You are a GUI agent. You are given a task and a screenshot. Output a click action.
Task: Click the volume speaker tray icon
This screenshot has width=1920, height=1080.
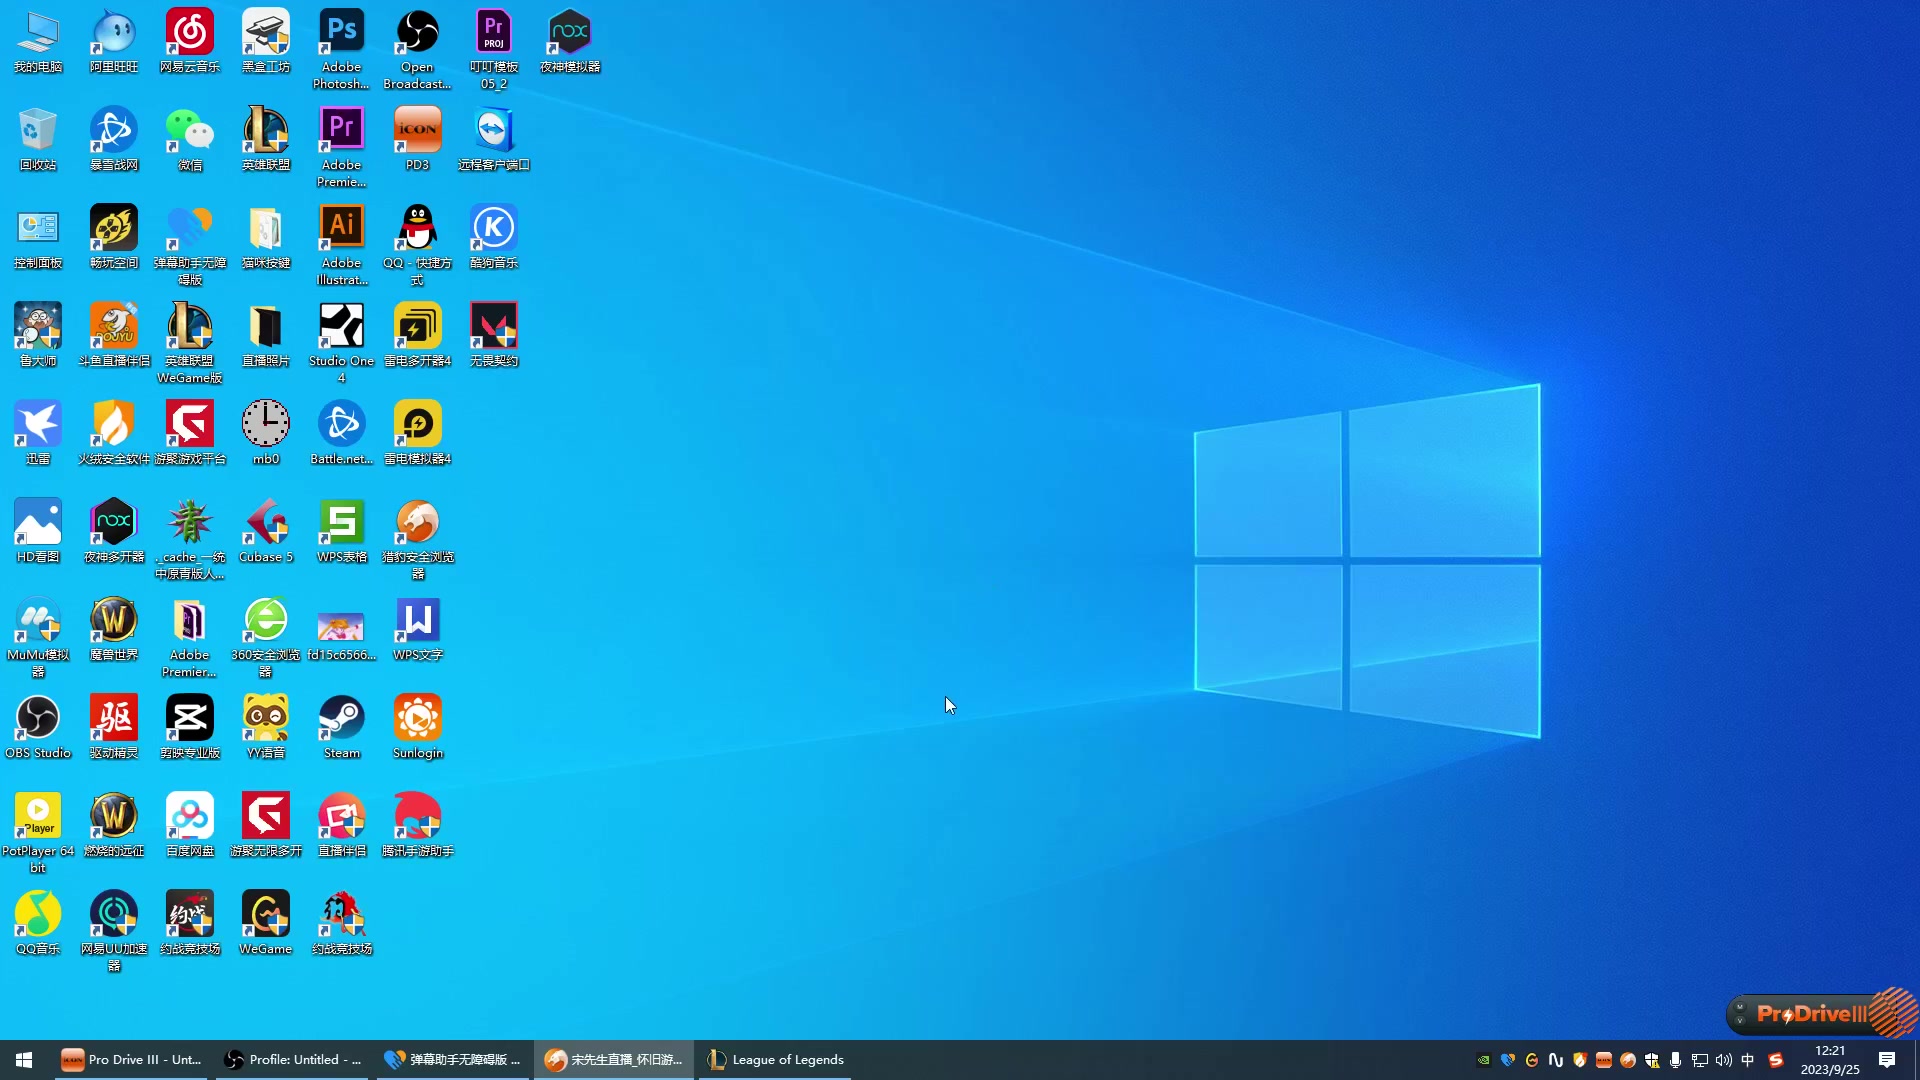pyautogui.click(x=1724, y=1060)
